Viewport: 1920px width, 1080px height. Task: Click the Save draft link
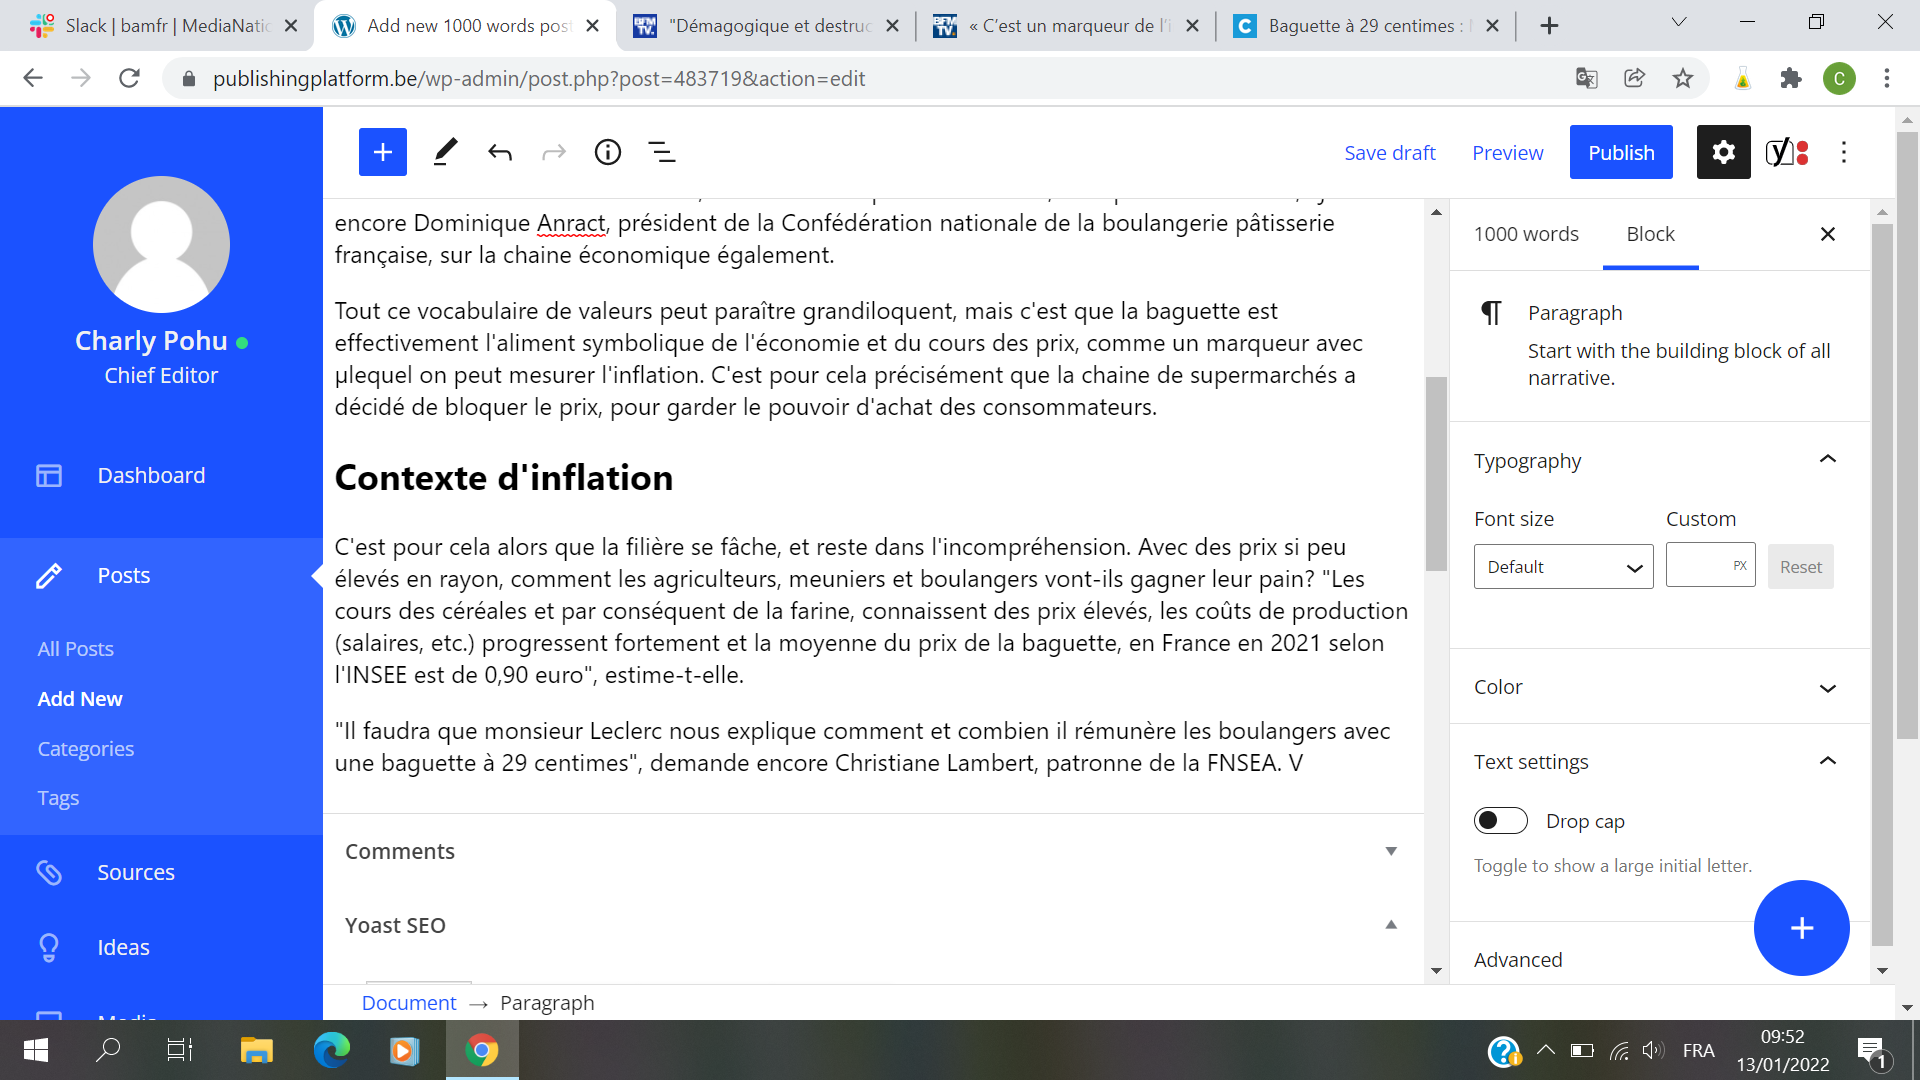tap(1389, 153)
